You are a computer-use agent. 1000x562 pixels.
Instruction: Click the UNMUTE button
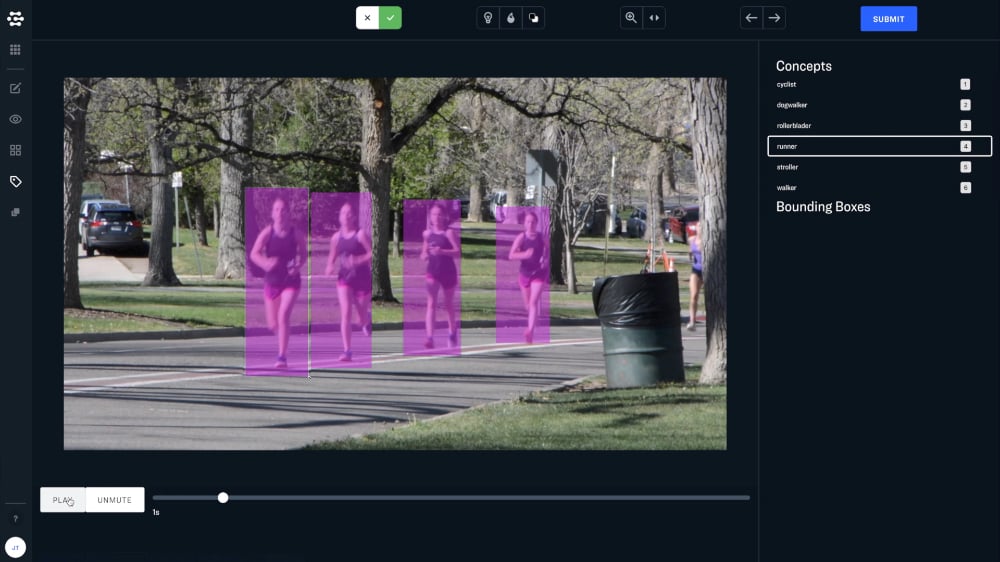(114, 500)
